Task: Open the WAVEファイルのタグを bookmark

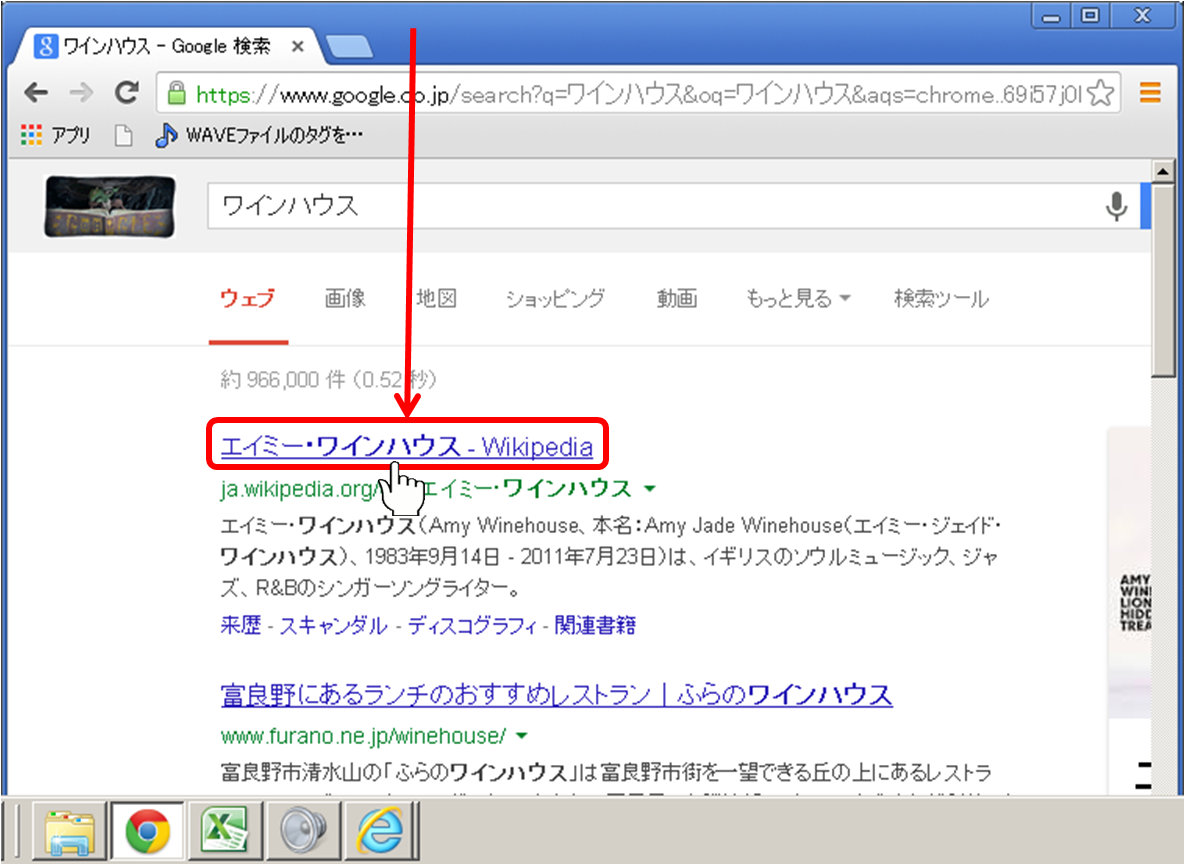Action: pos(260,136)
